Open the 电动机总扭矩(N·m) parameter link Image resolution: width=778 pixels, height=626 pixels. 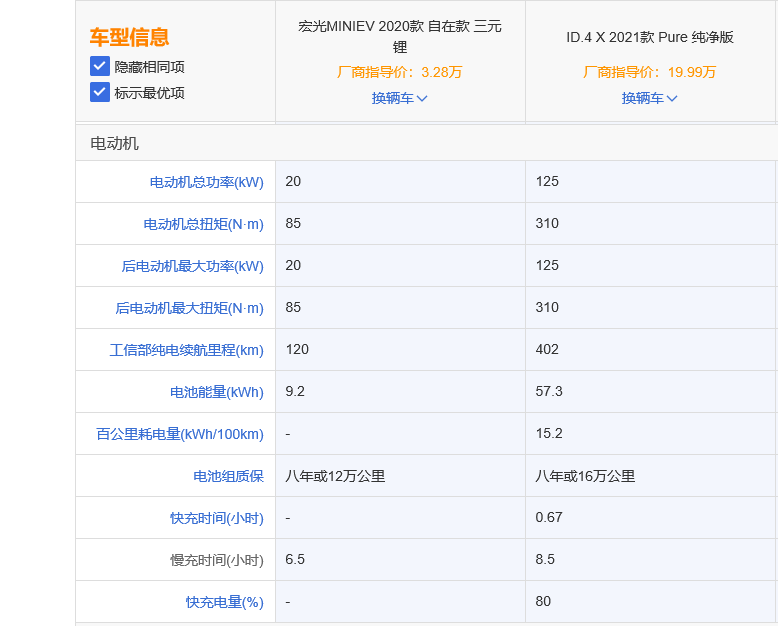[203, 224]
